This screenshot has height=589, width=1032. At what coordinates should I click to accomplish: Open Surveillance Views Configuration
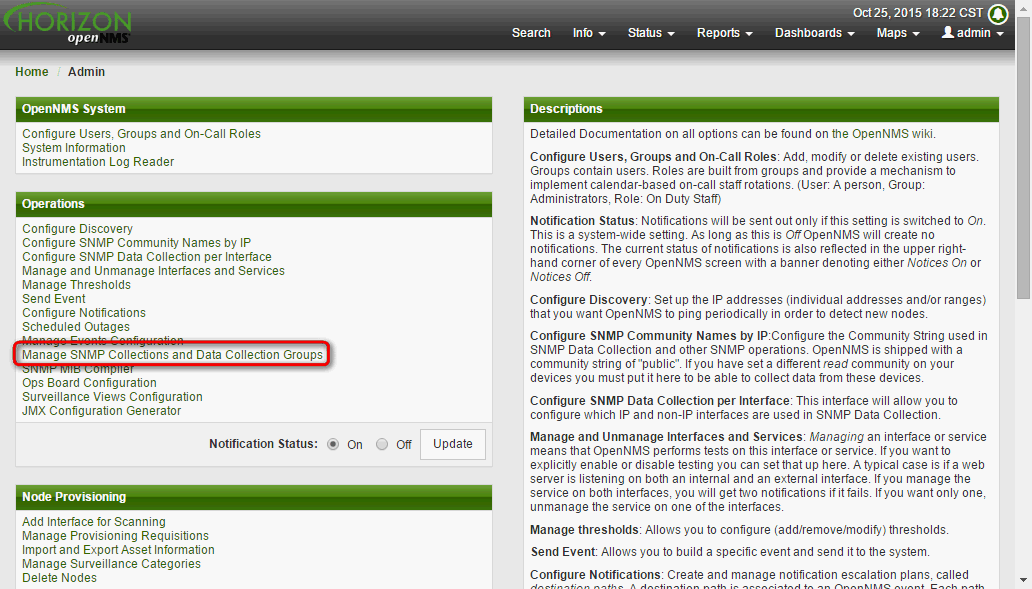coord(113,397)
